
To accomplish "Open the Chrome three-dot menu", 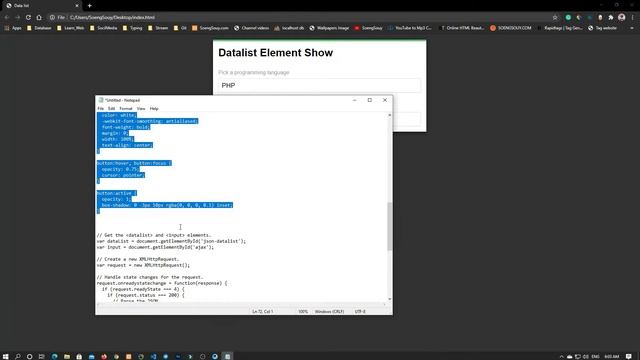I will pyautogui.click(x=633, y=18).
